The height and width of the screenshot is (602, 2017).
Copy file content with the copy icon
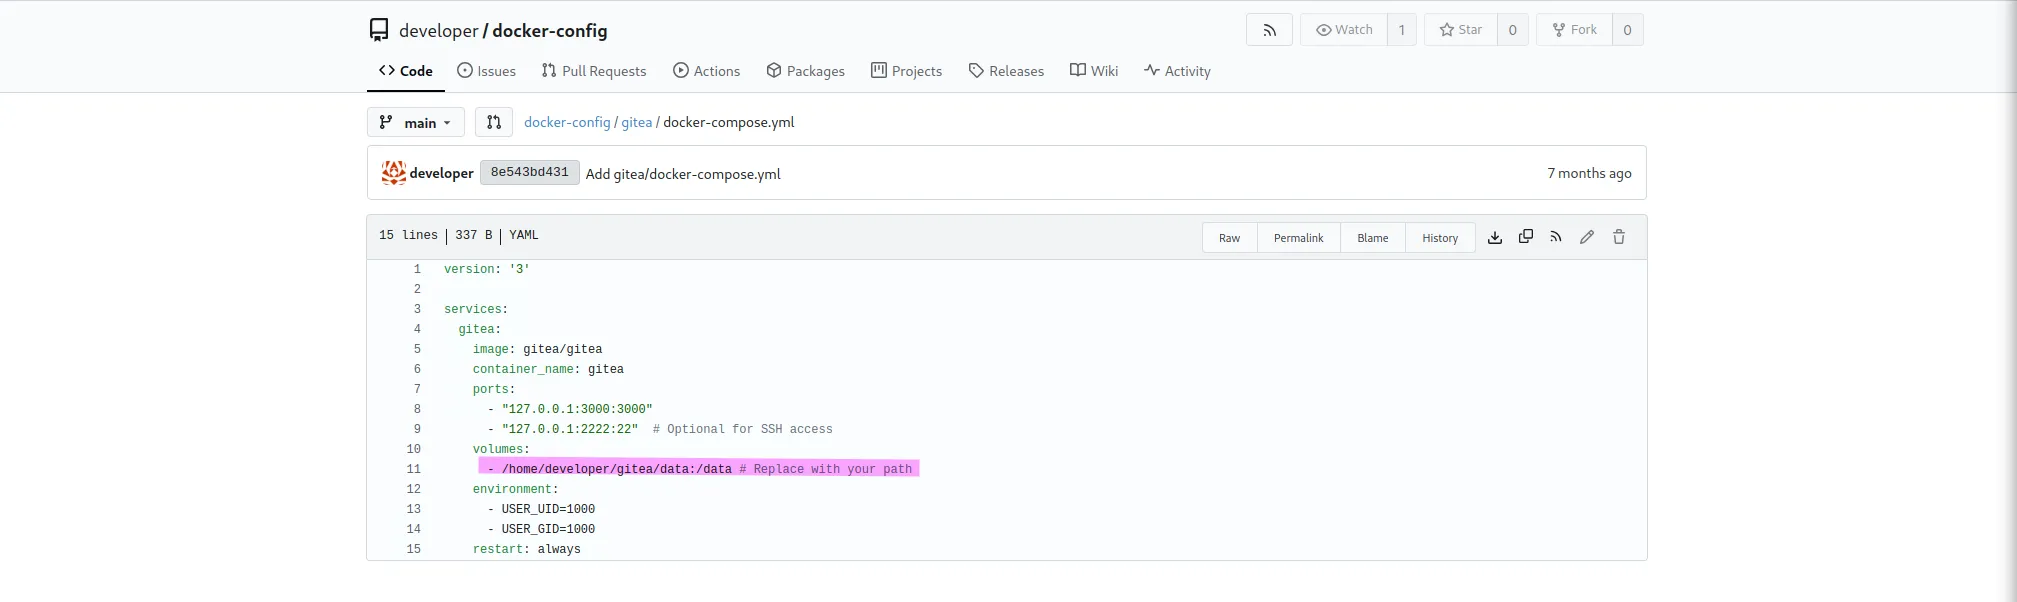click(x=1526, y=237)
